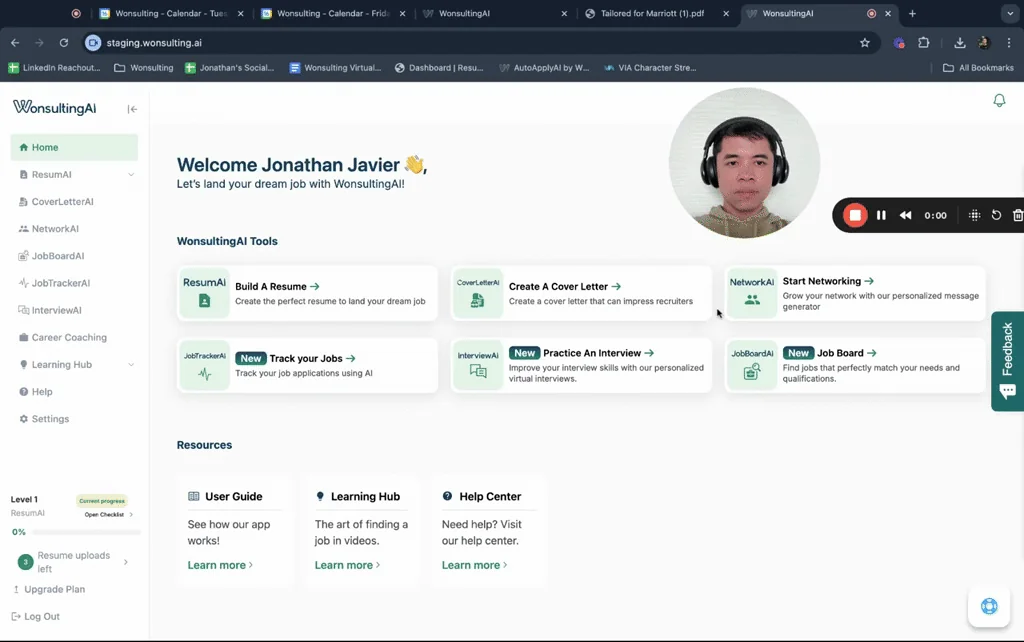Collapse the sidebar with the arrow icon
The image size is (1024, 642).
[132, 109]
